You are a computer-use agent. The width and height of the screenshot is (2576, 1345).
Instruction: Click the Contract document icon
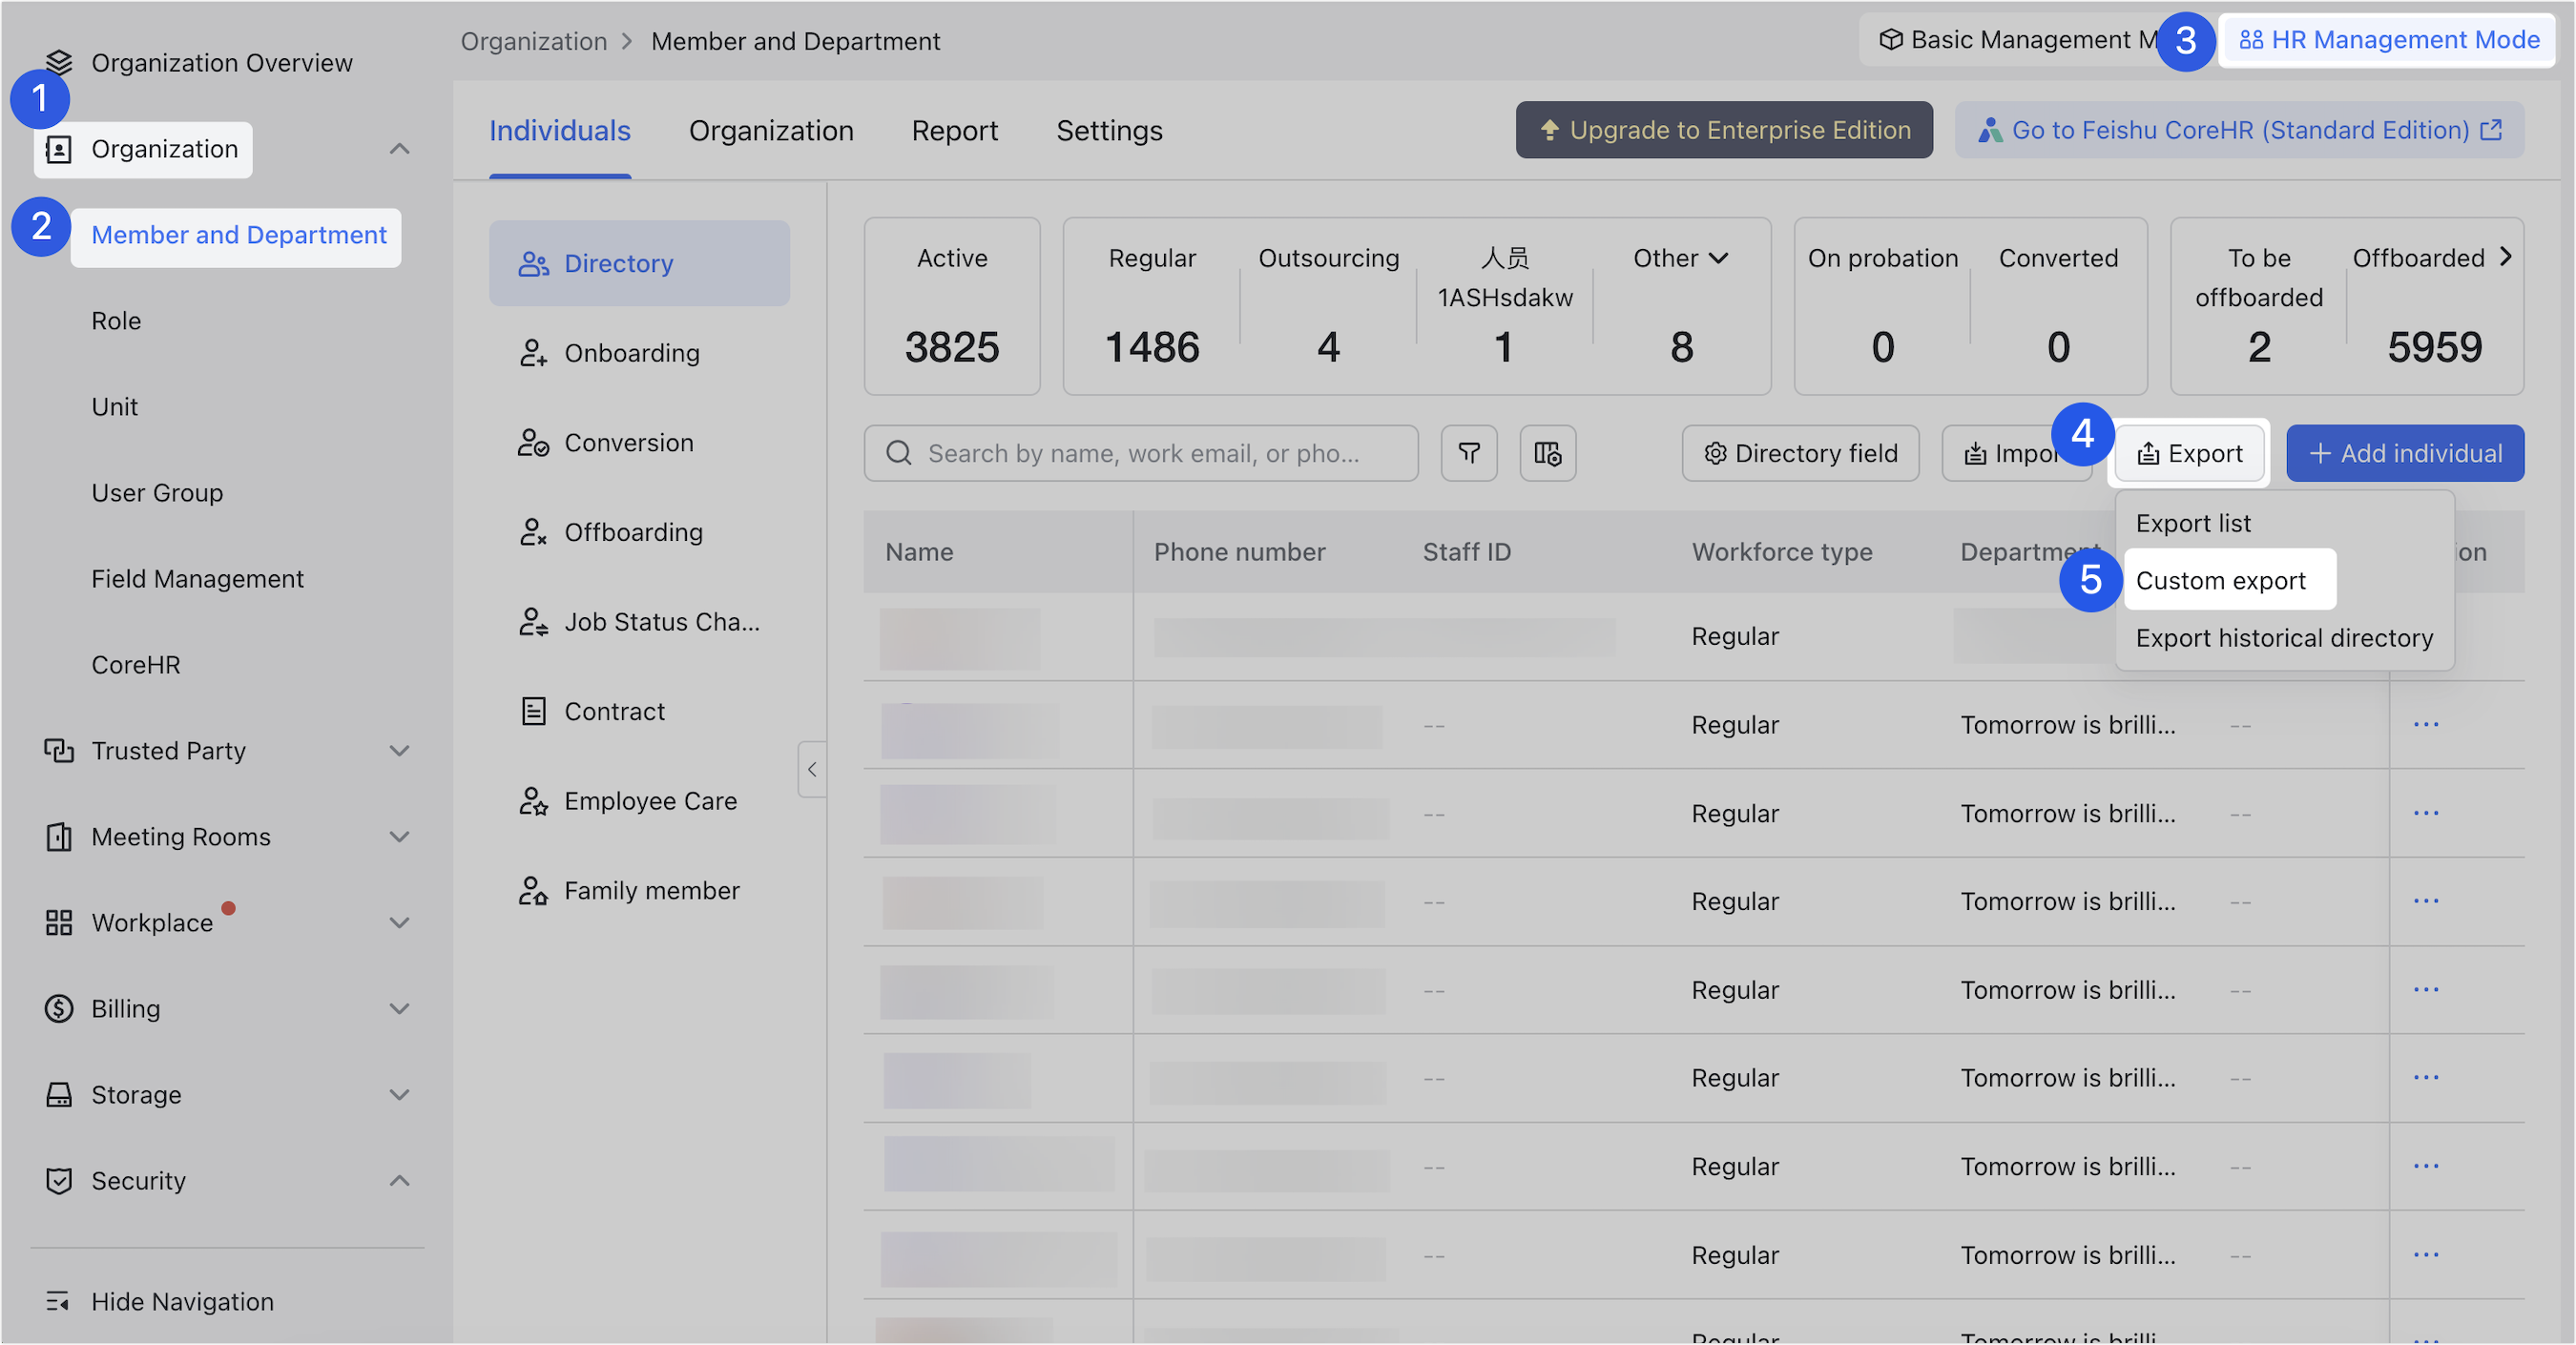(x=533, y=711)
